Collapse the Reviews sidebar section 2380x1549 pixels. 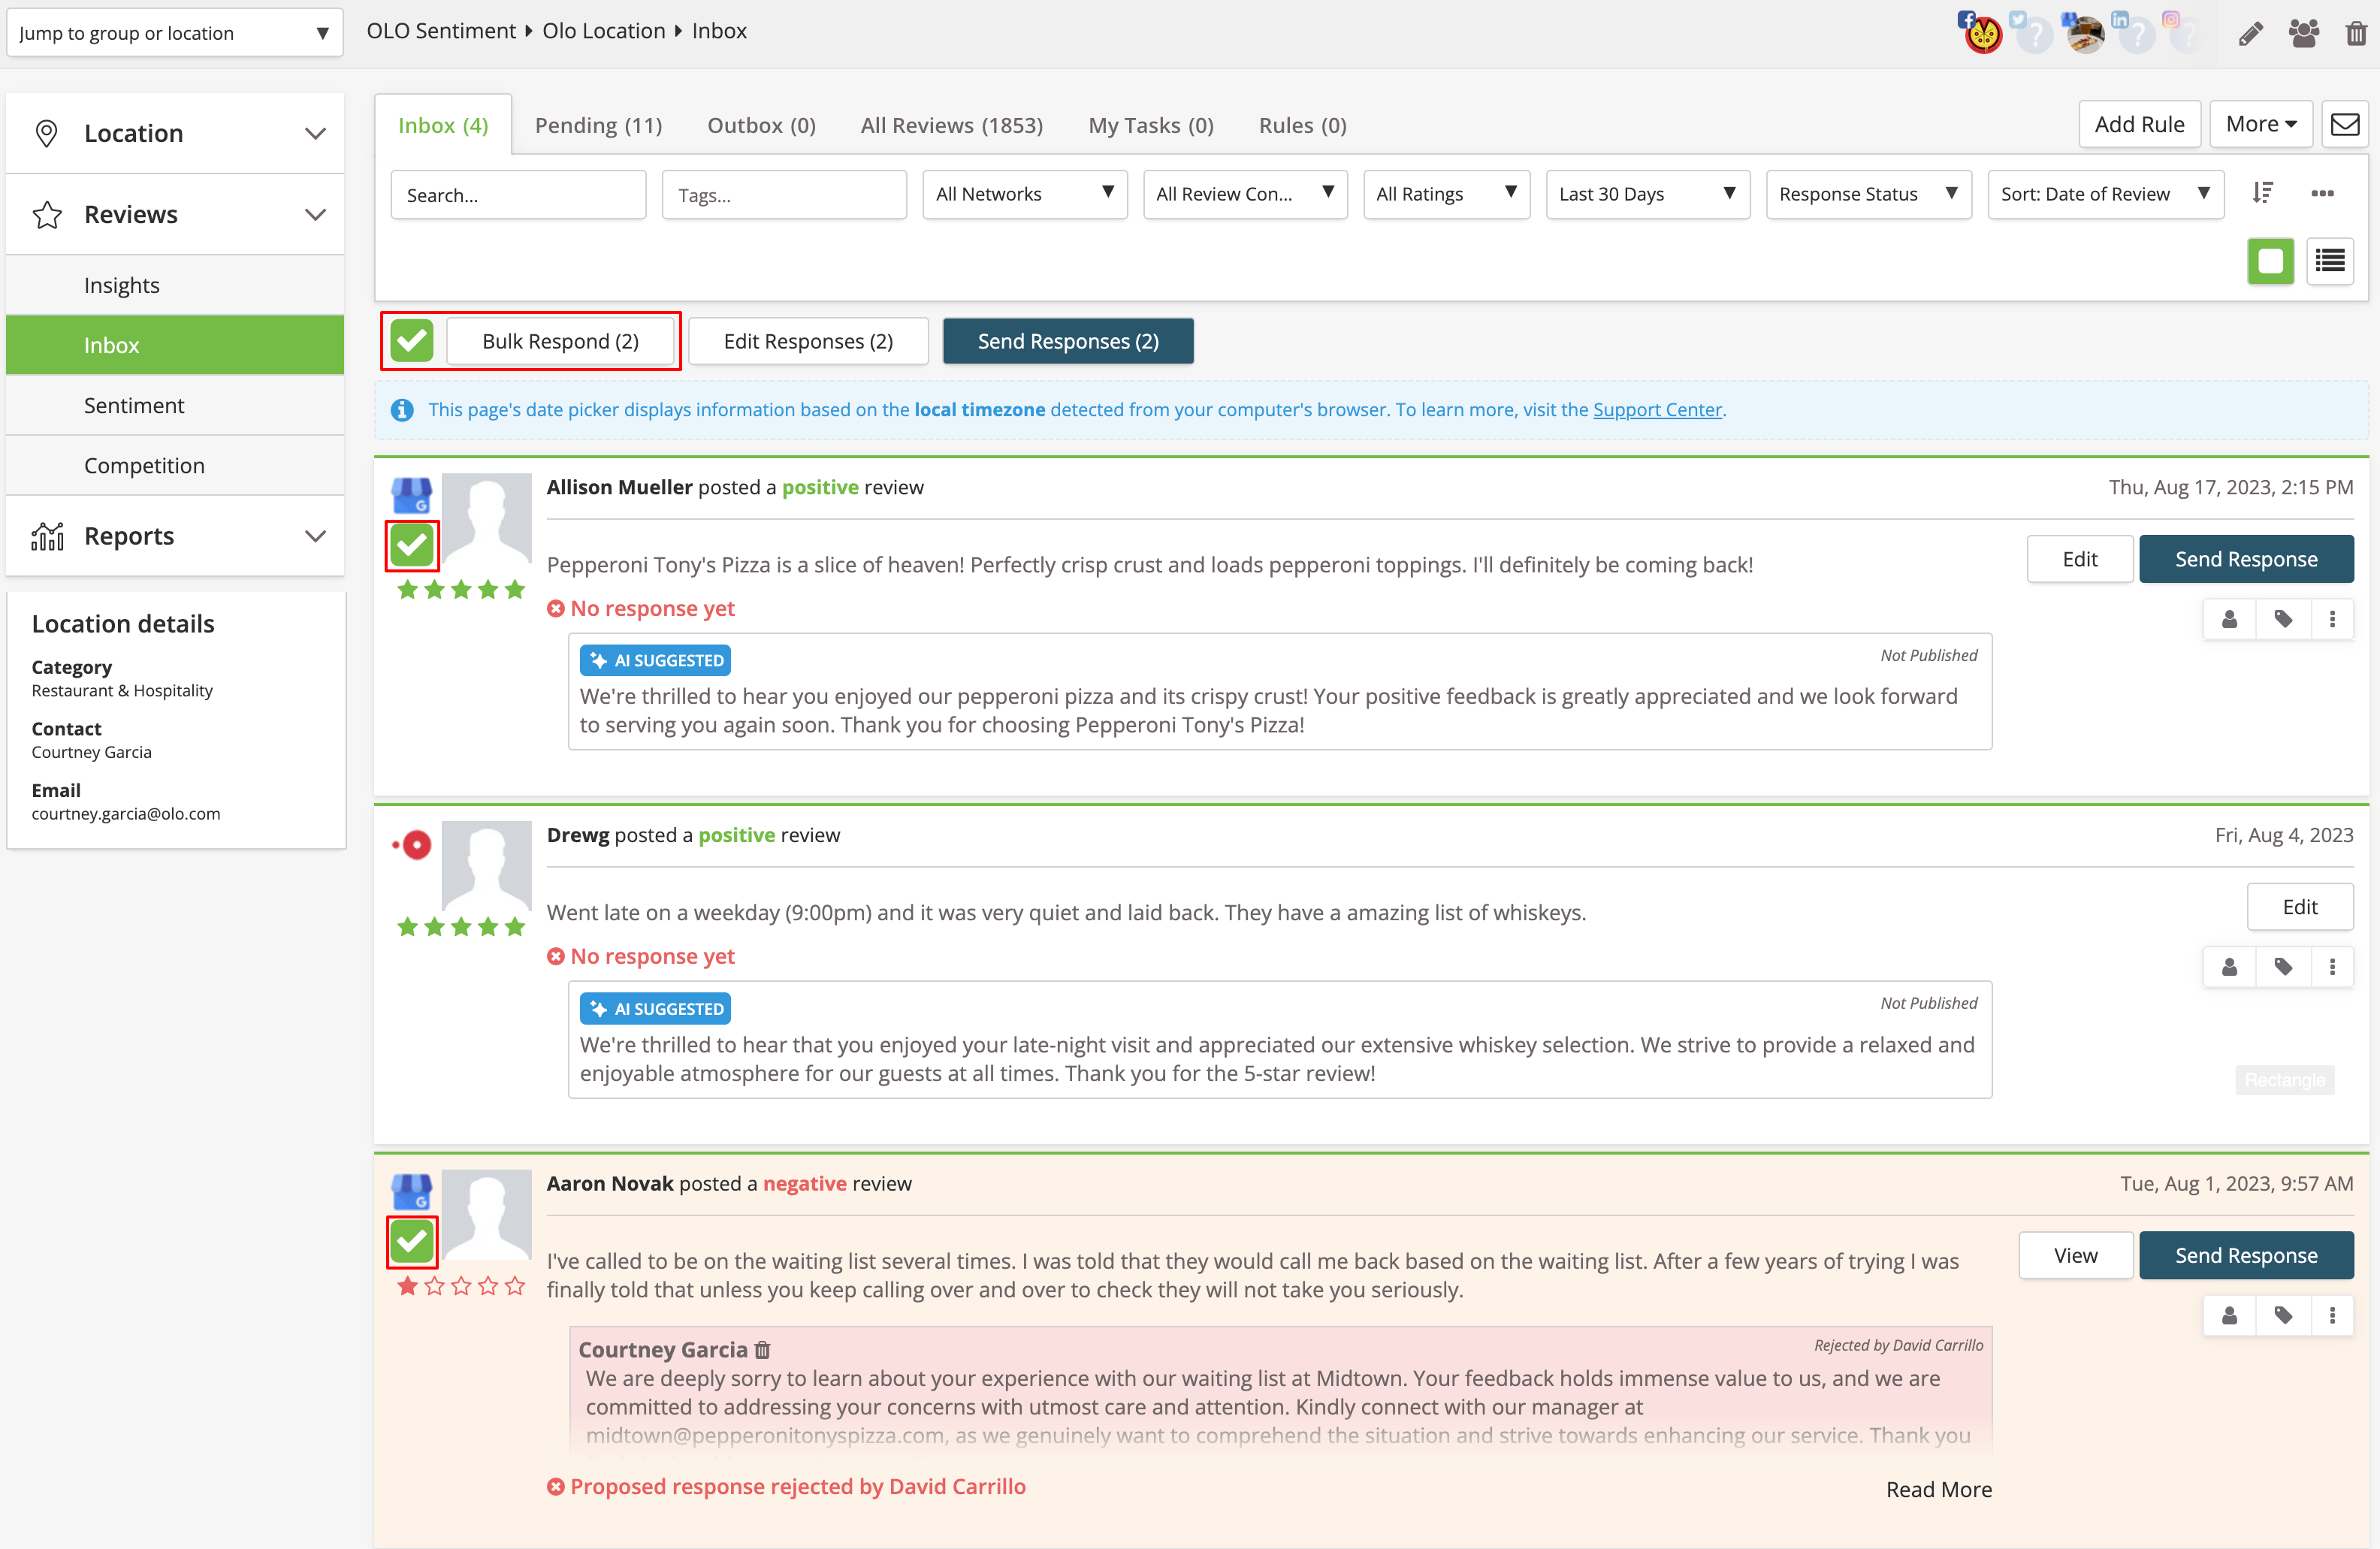point(175,214)
